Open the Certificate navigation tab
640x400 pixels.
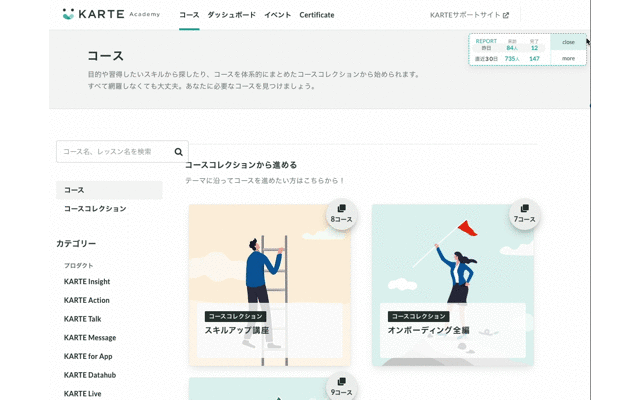317,15
